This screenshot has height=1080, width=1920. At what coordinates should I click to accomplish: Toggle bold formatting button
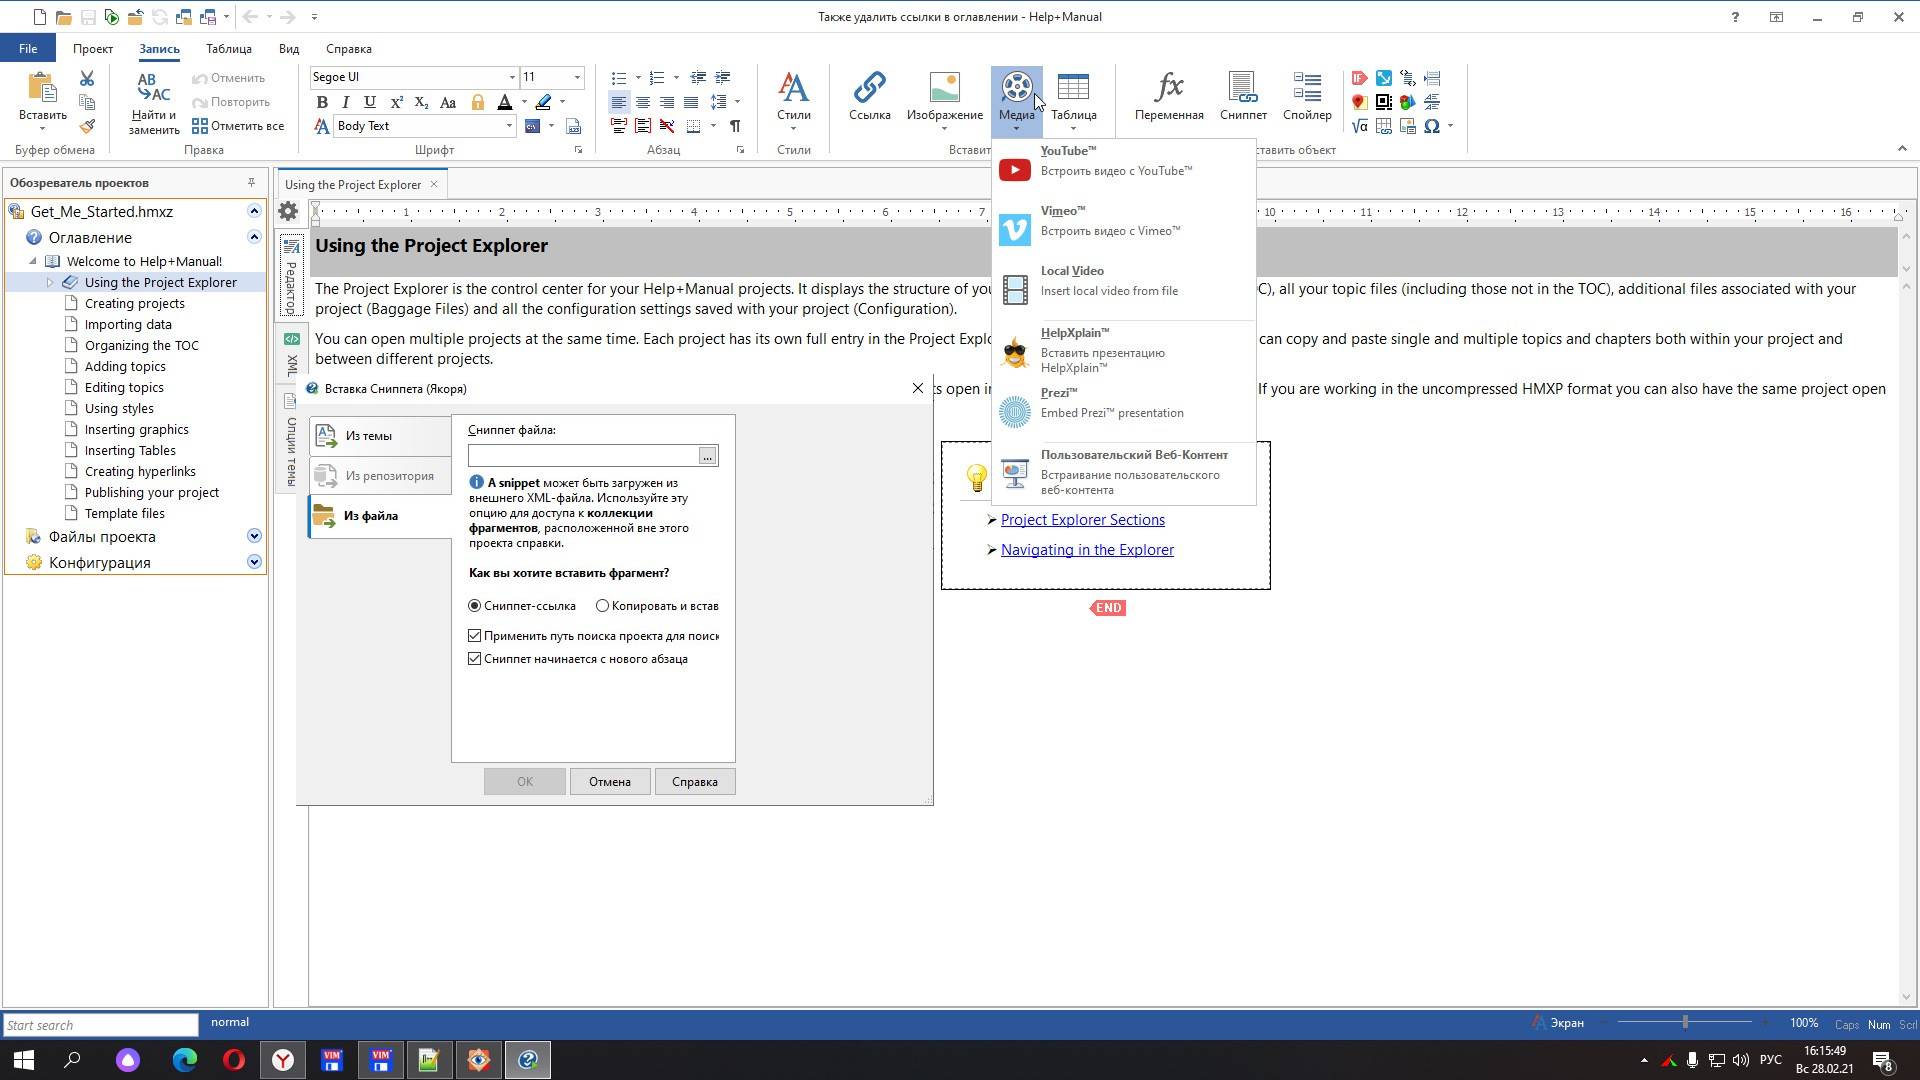coord(322,102)
